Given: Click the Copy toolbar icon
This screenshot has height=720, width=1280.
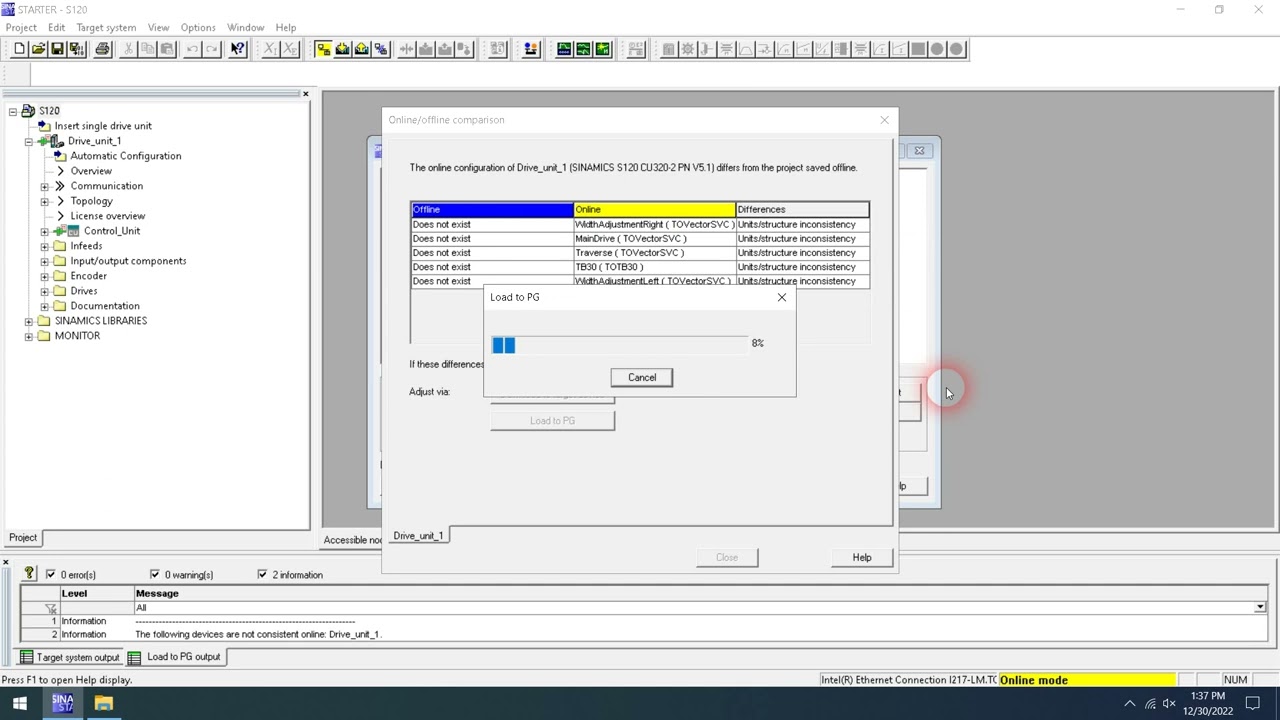Looking at the screenshot, I should (x=147, y=49).
